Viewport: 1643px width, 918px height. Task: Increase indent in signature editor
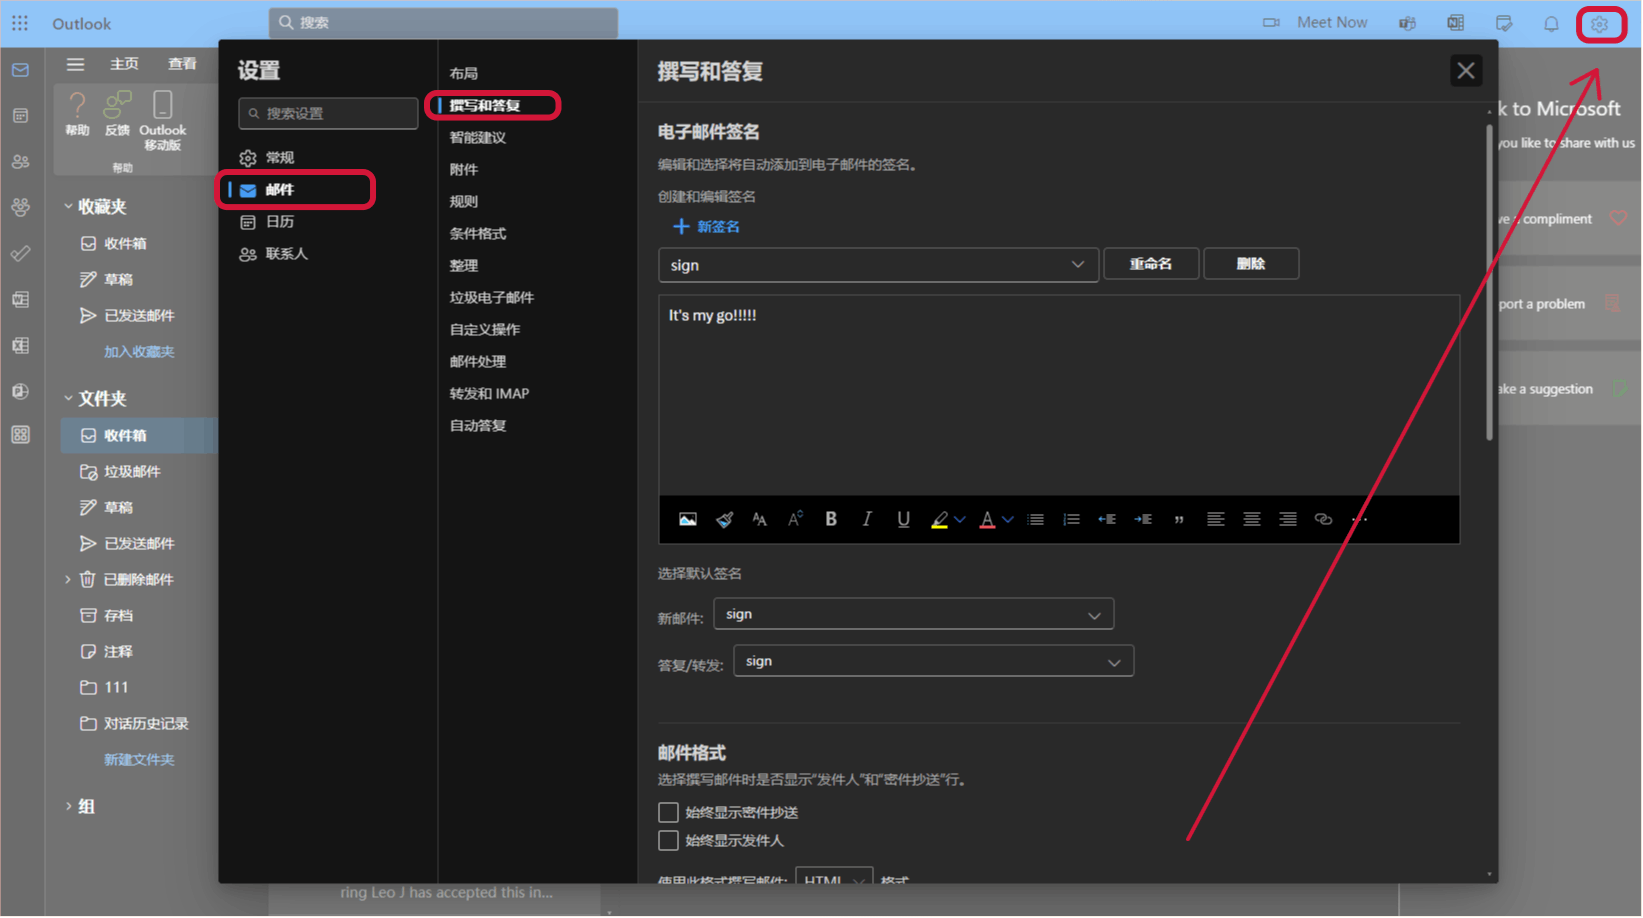(x=1144, y=520)
